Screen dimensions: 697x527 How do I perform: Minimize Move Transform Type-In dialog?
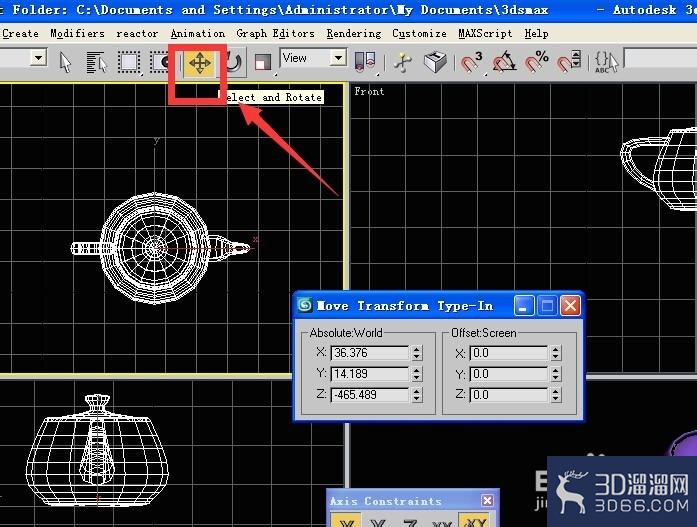coord(524,306)
